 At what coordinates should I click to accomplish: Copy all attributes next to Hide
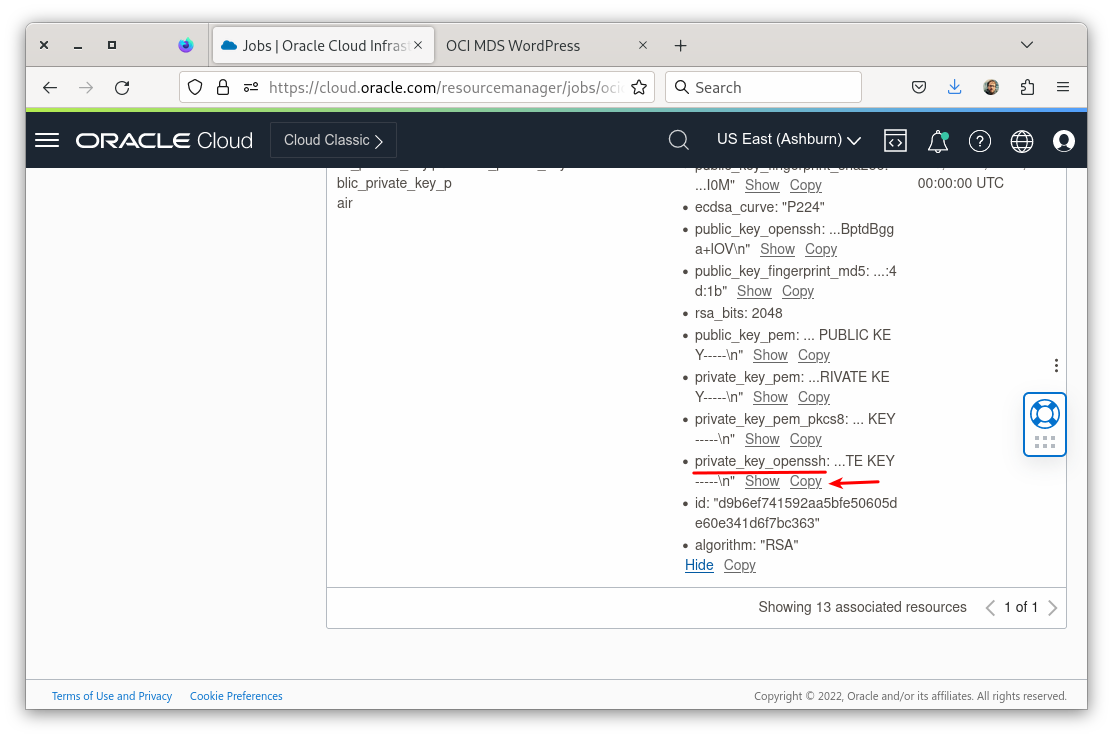pos(740,565)
